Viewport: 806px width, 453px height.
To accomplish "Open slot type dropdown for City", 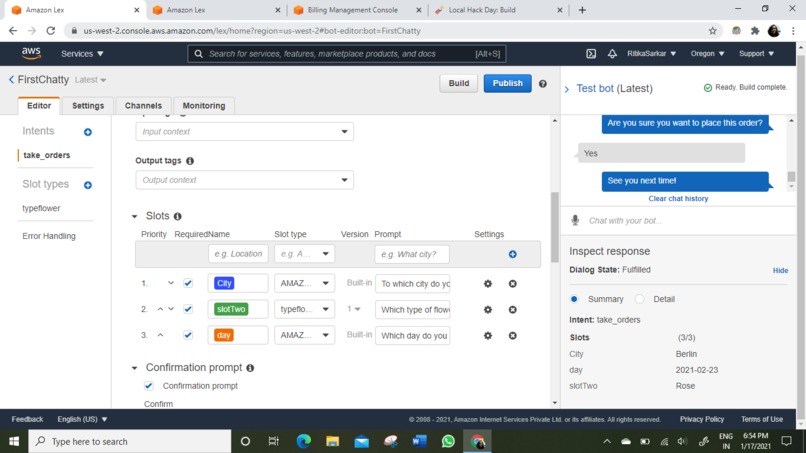I will (x=304, y=283).
